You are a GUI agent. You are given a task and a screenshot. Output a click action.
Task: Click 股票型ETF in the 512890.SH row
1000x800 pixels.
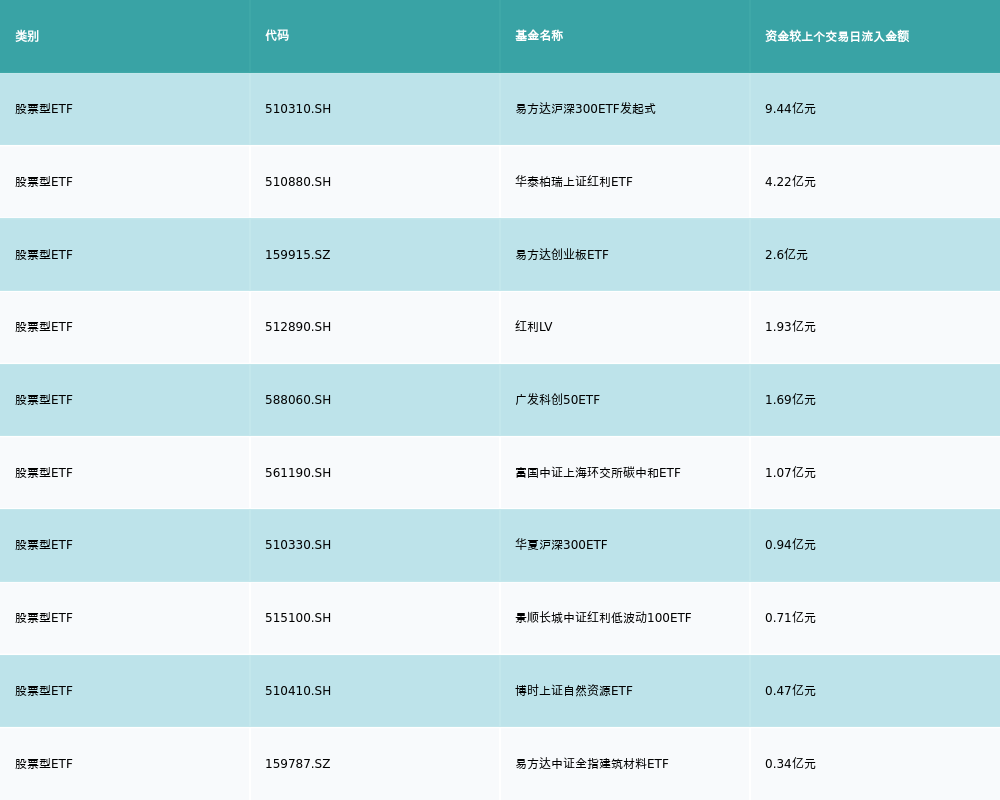click(44, 327)
